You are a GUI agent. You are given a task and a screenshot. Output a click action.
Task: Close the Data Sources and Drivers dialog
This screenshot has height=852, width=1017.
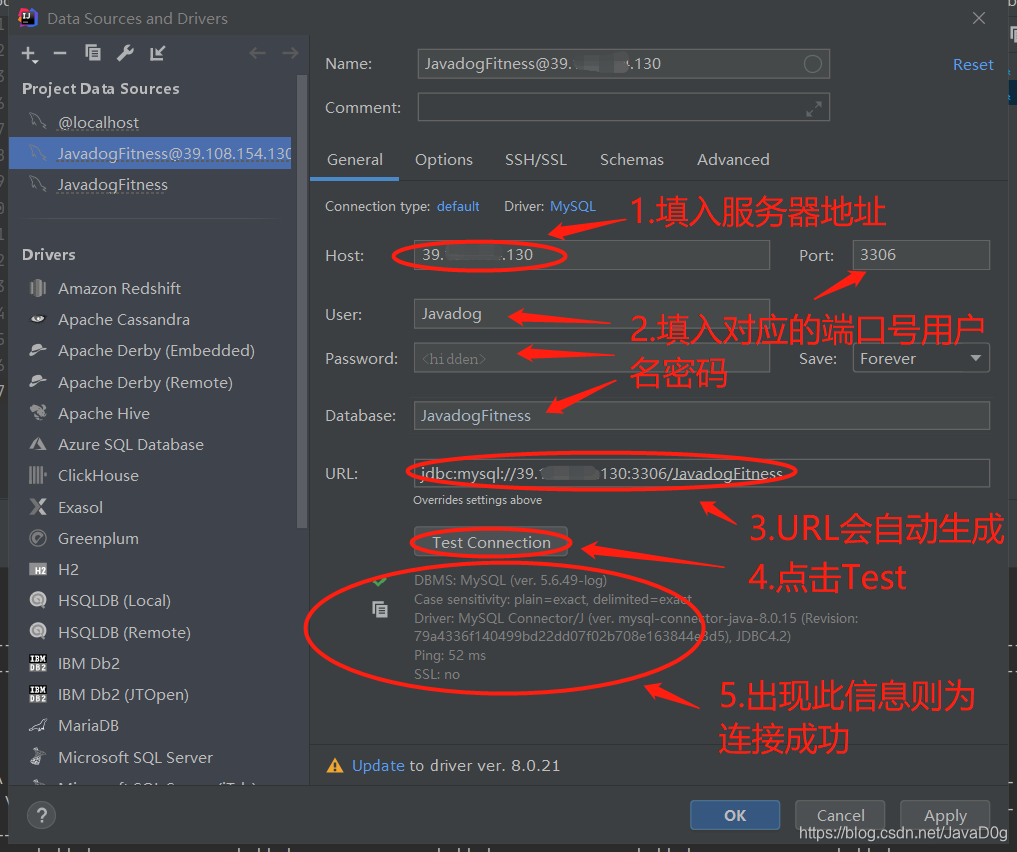click(979, 18)
